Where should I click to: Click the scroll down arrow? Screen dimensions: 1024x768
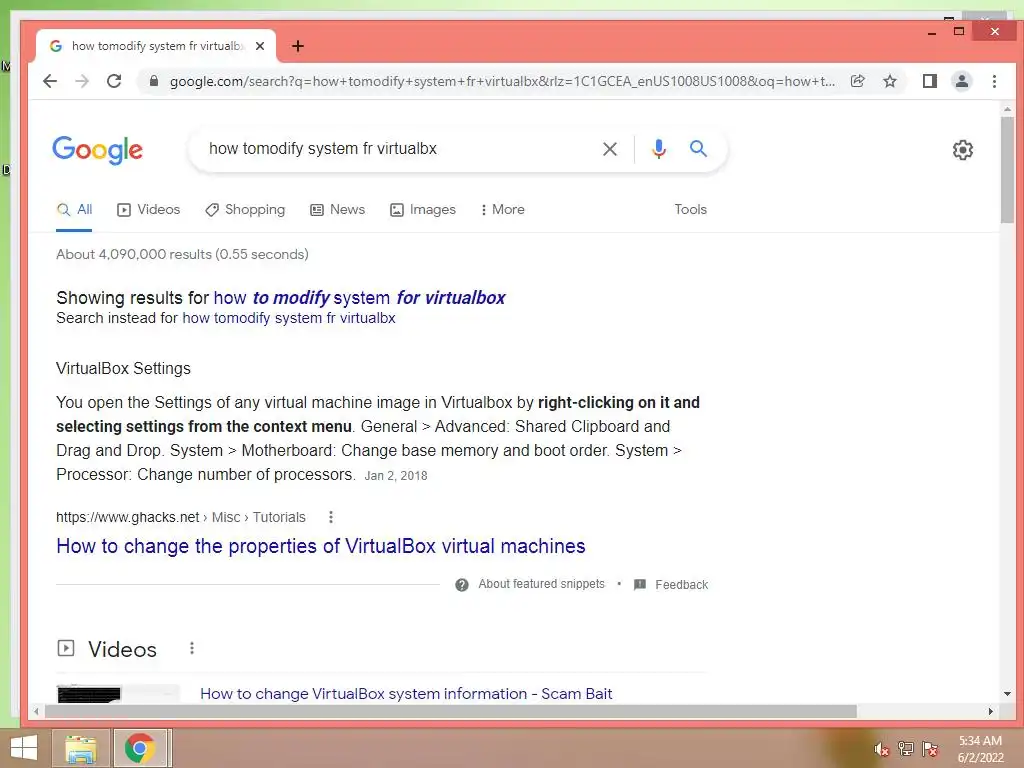1007,694
